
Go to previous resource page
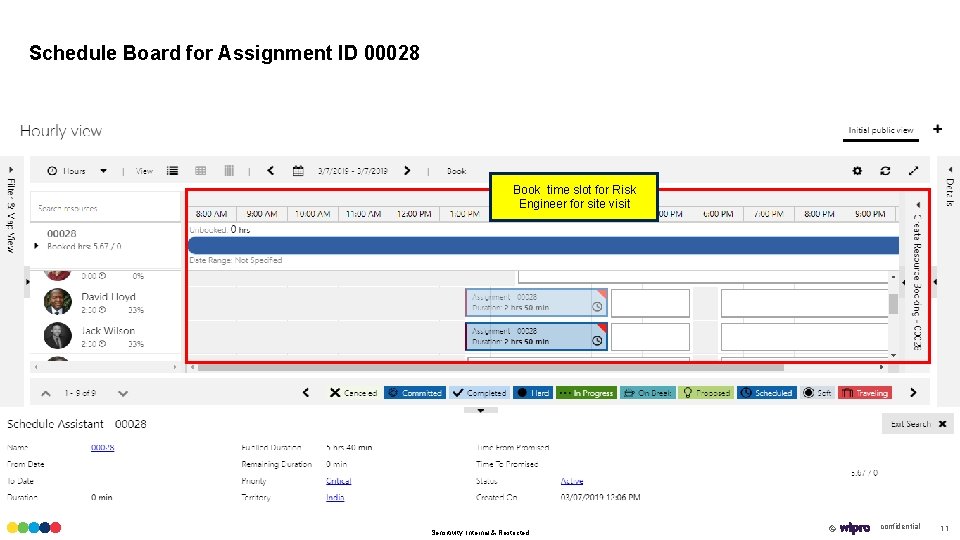tap(46, 393)
